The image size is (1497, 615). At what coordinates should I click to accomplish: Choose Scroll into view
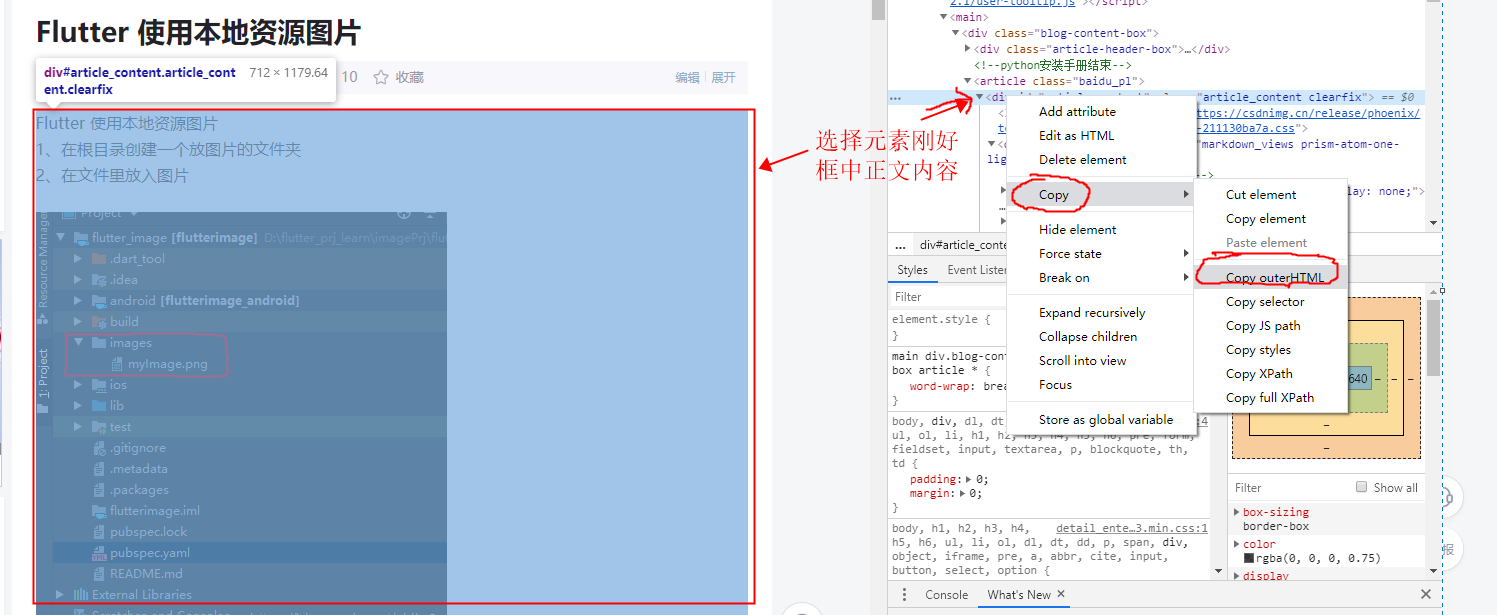point(1101,361)
